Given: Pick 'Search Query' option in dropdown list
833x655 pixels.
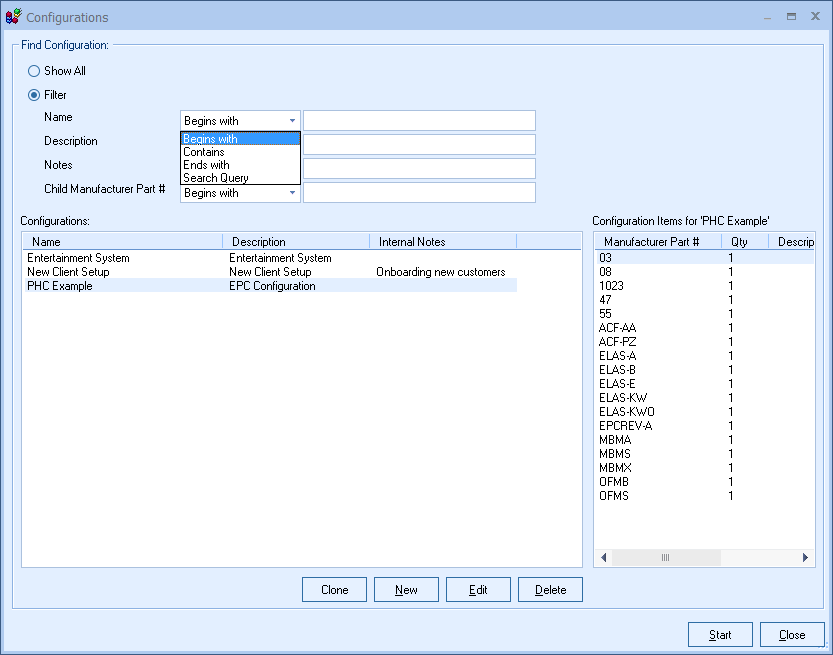Looking at the screenshot, I should [x=216, y=178].
